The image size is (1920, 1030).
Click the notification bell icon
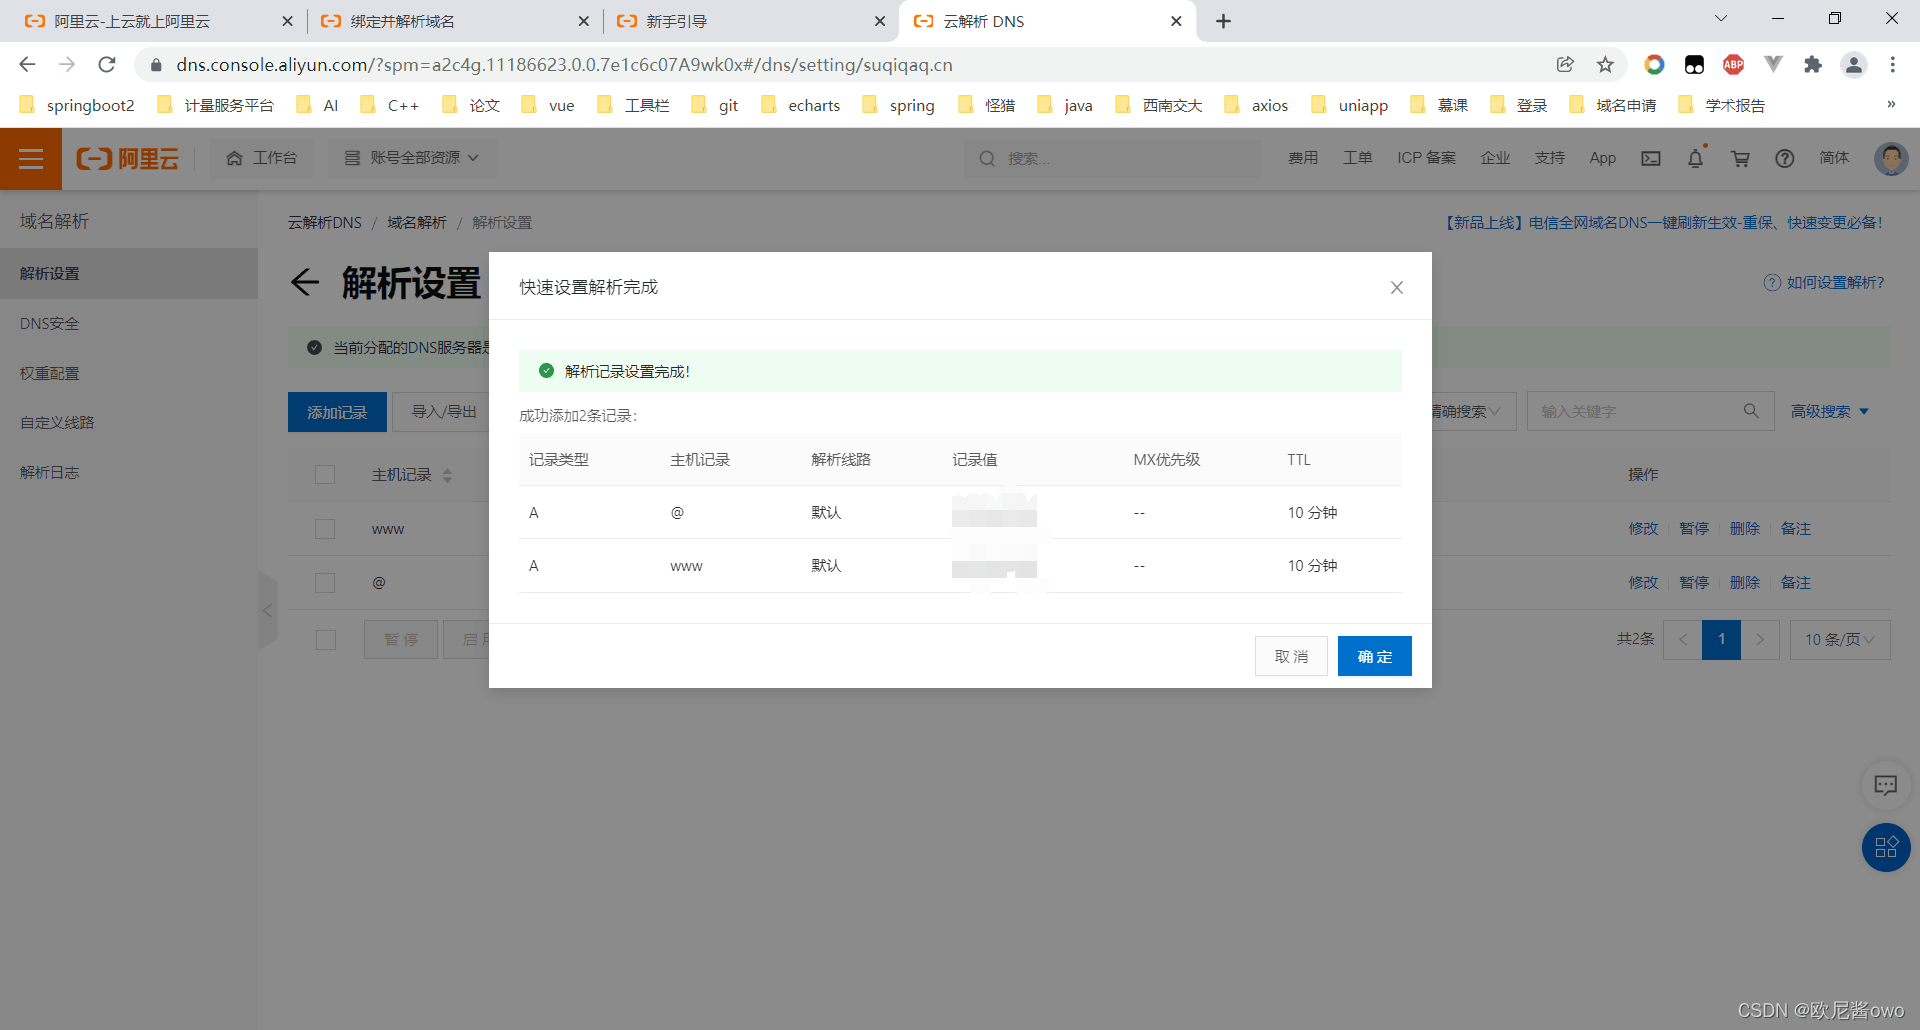tap(1695, 158)
